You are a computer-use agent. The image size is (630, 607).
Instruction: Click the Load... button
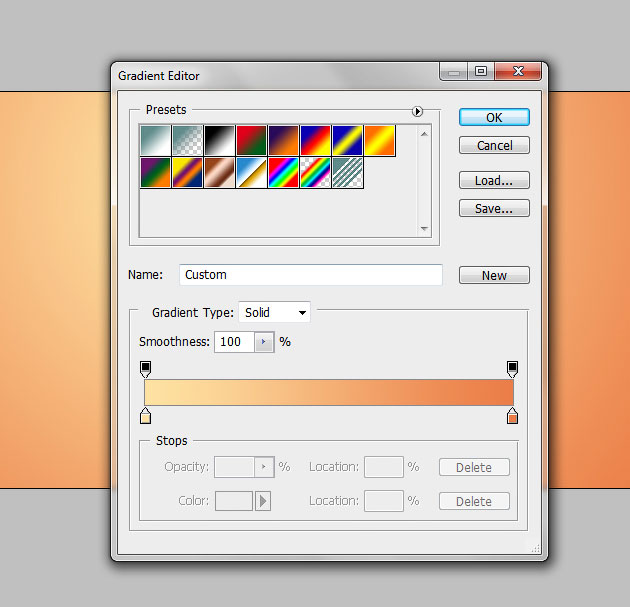(x=494, y=180)
